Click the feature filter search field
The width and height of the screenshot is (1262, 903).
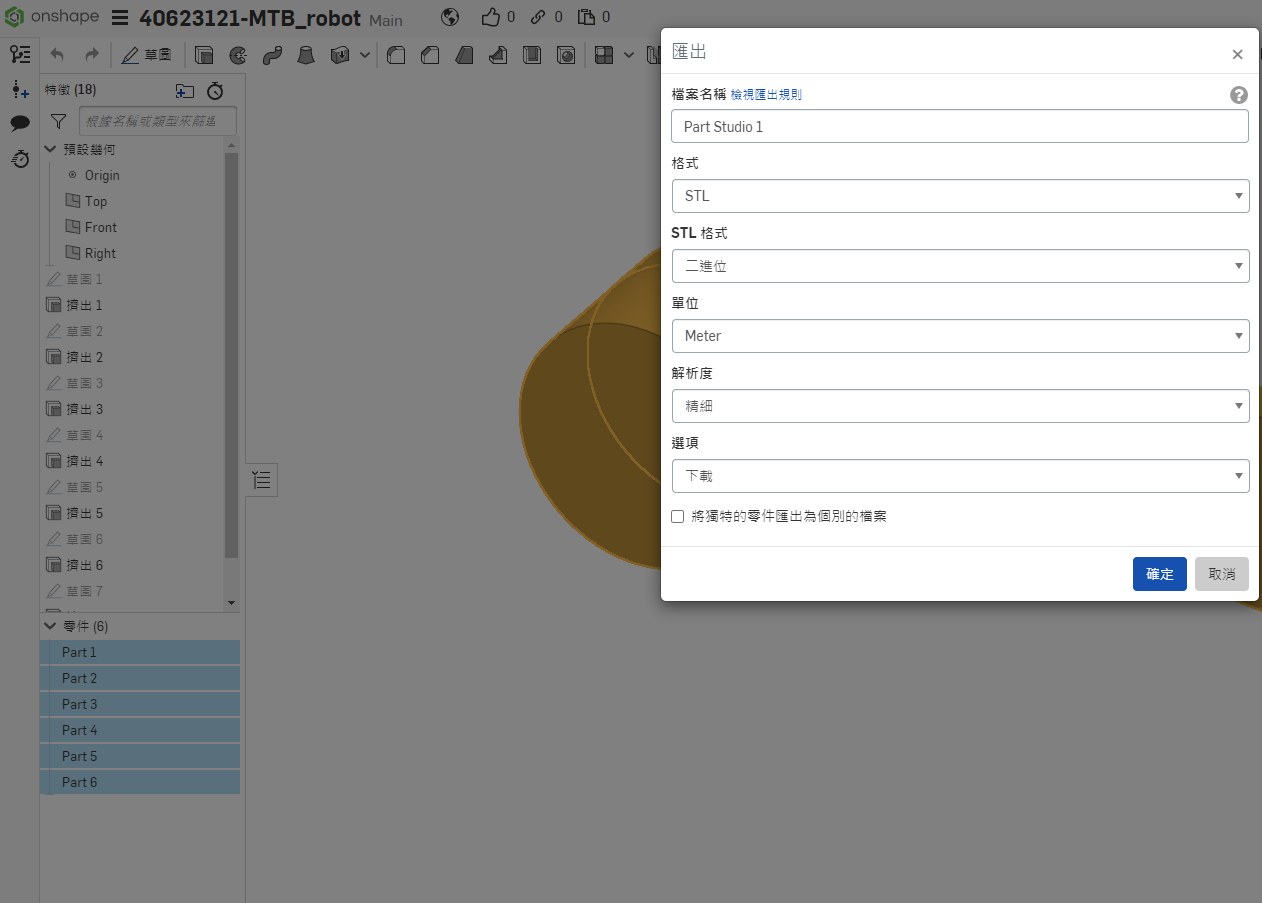click(x=158, y=121)
